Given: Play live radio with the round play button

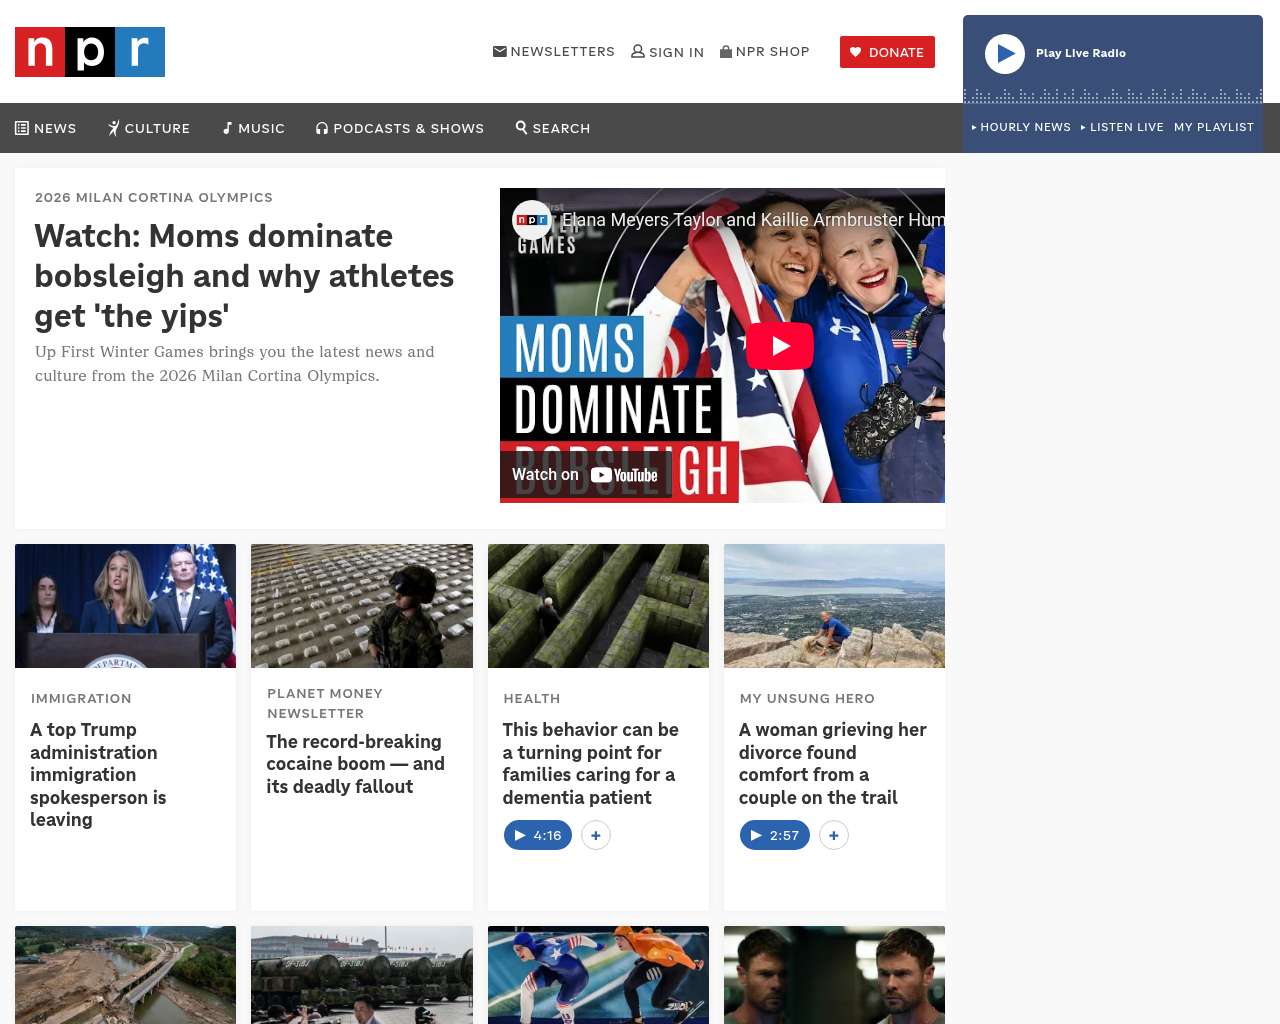Looking at the screenshot, I should click(1005, 54).
